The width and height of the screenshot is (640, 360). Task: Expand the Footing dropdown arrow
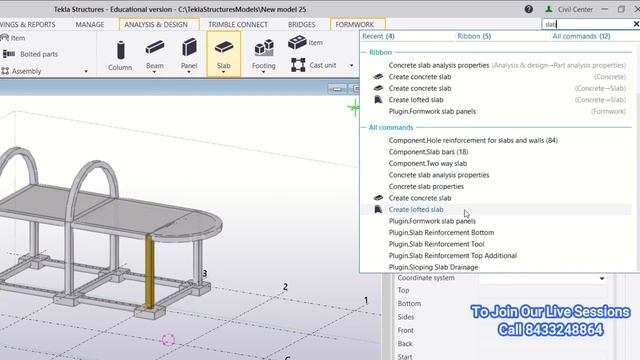click(x=264, y=72)
